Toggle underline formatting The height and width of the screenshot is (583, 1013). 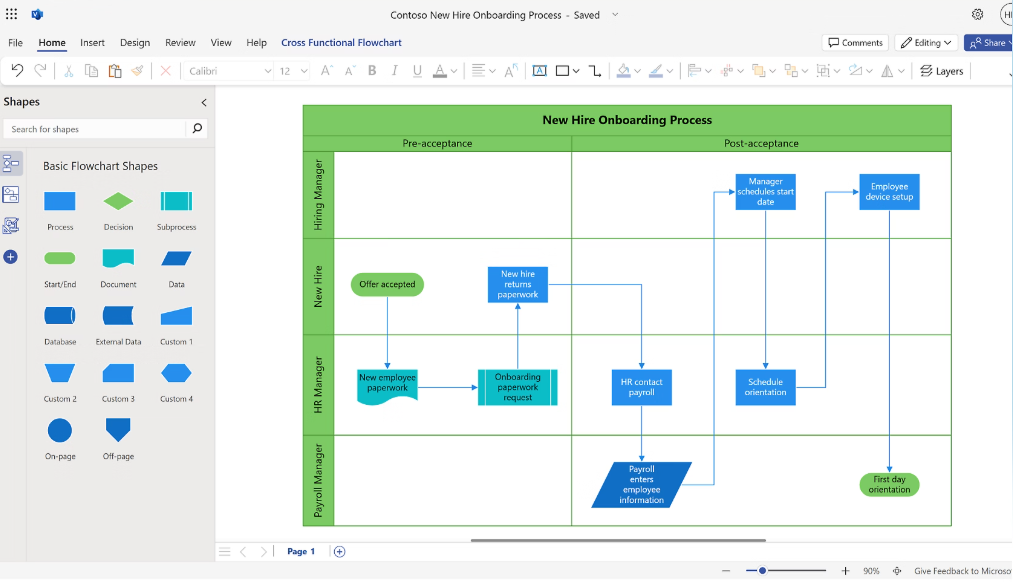[x=418, y=70]
